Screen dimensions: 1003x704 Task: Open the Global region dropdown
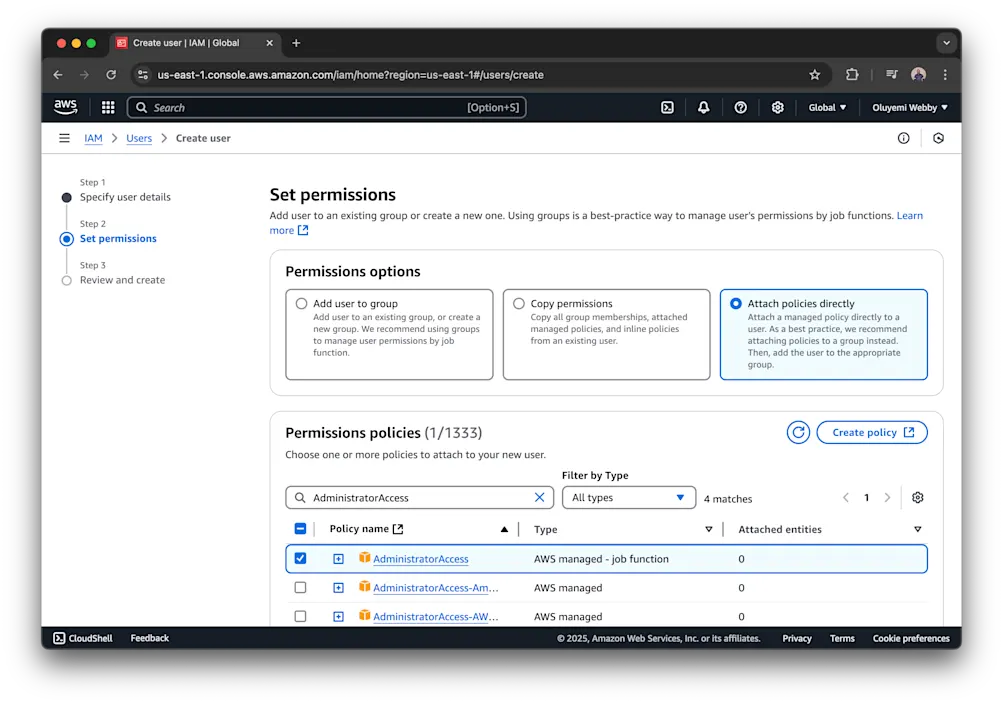826,107
